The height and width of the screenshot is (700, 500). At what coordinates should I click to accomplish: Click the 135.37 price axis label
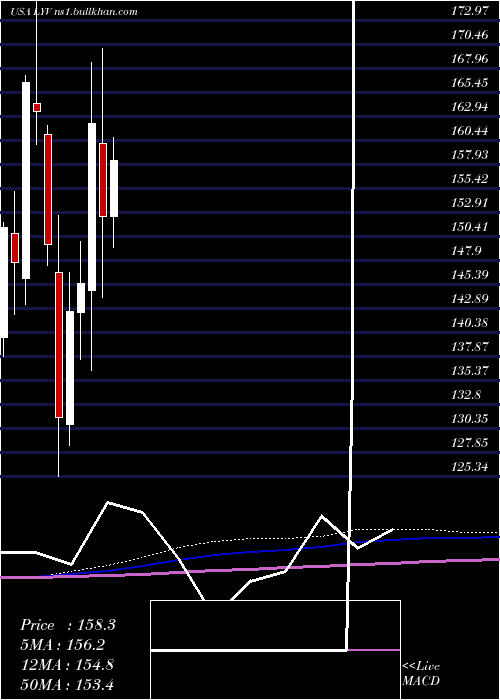coord(471,371)
